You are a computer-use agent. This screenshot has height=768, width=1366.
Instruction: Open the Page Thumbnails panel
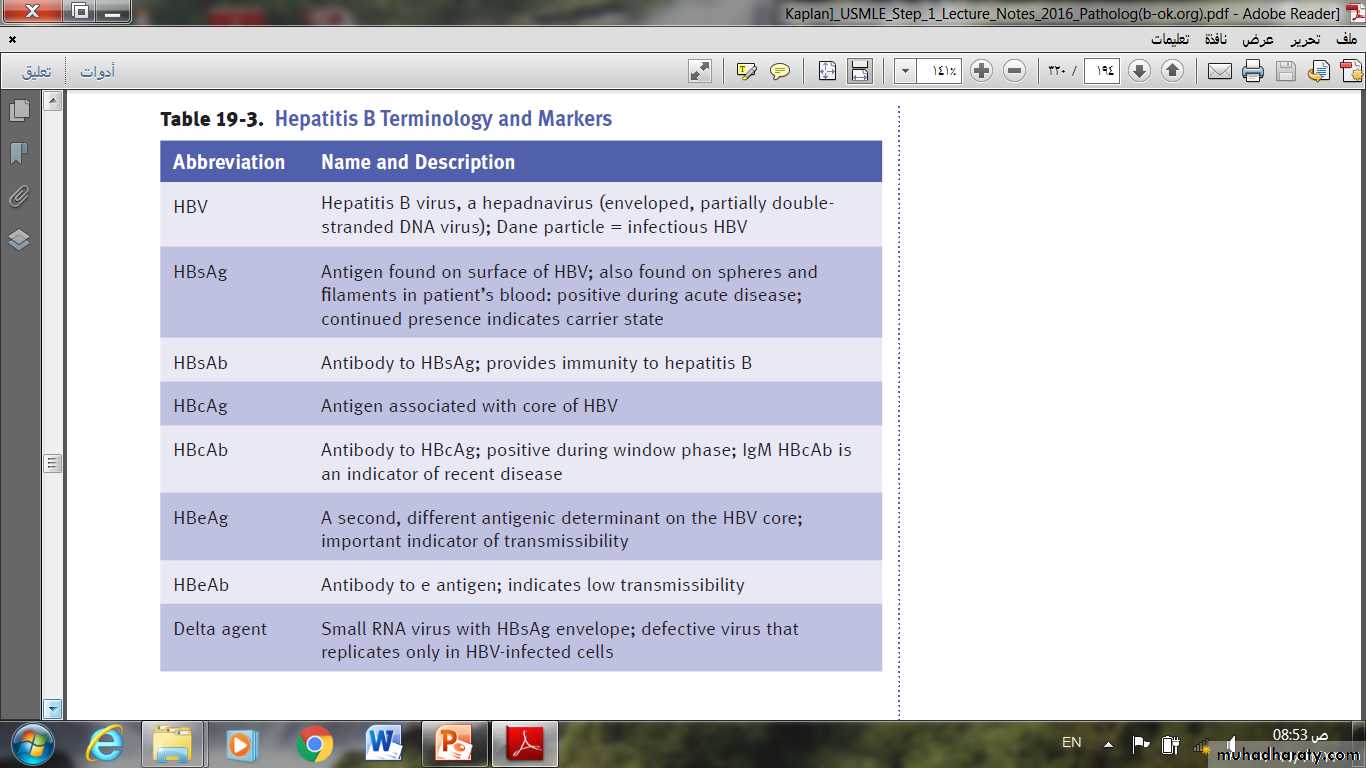19,111
